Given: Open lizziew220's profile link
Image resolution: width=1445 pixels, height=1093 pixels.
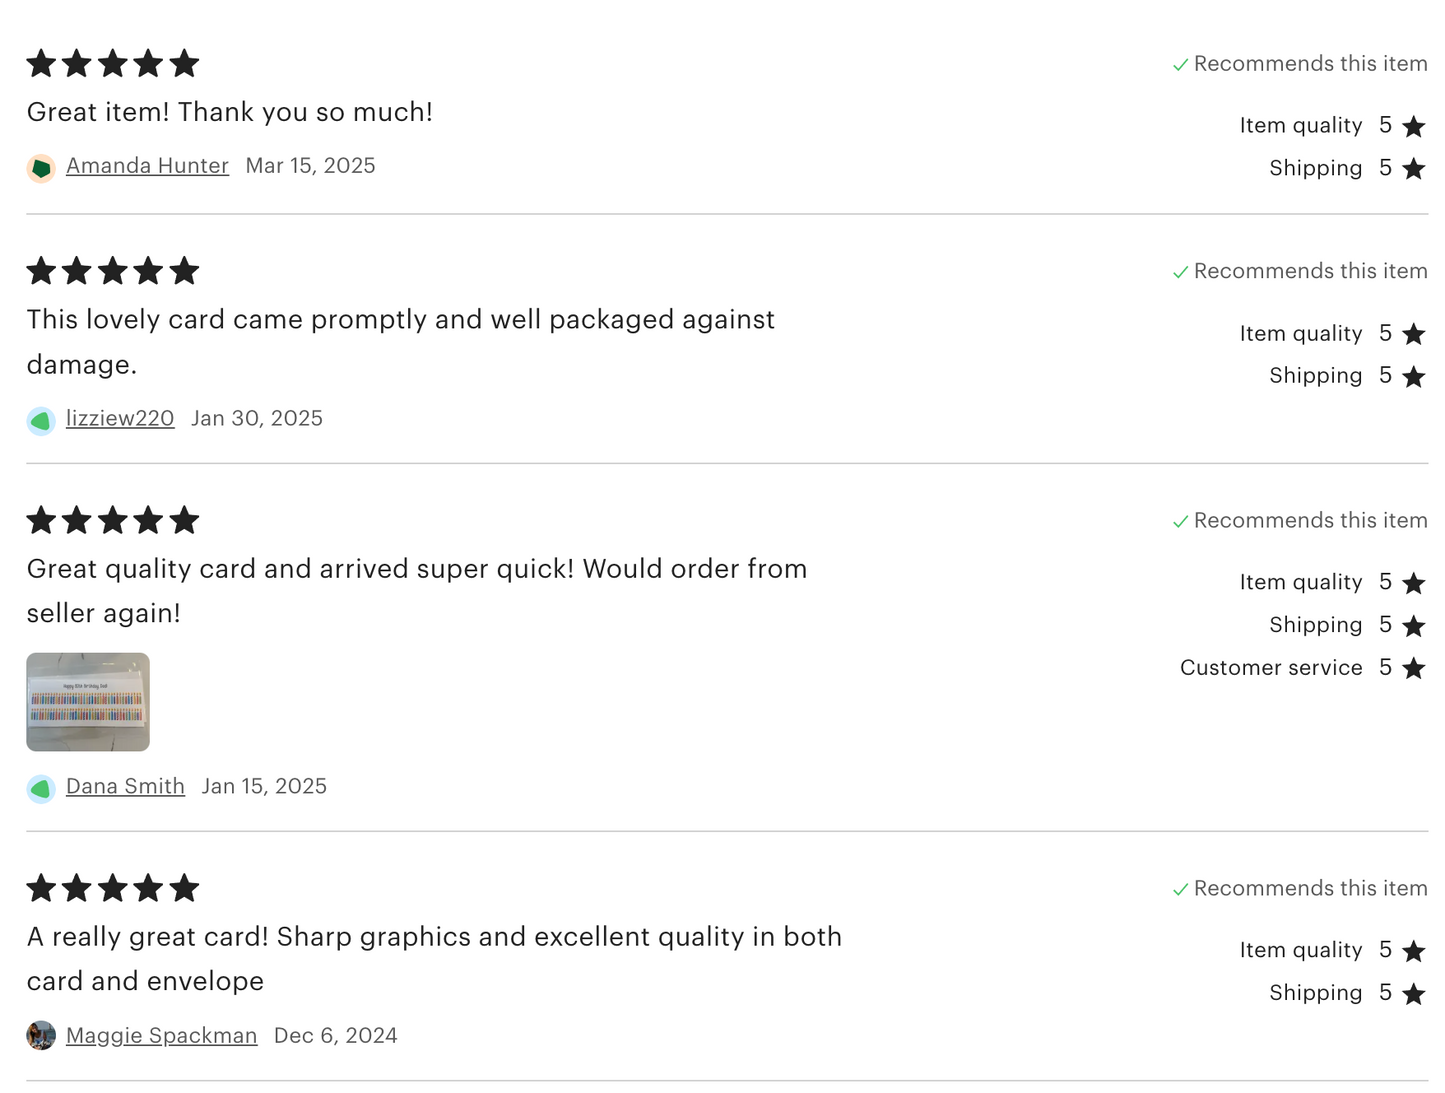Looking at the screenshot, I should [120, 419].
